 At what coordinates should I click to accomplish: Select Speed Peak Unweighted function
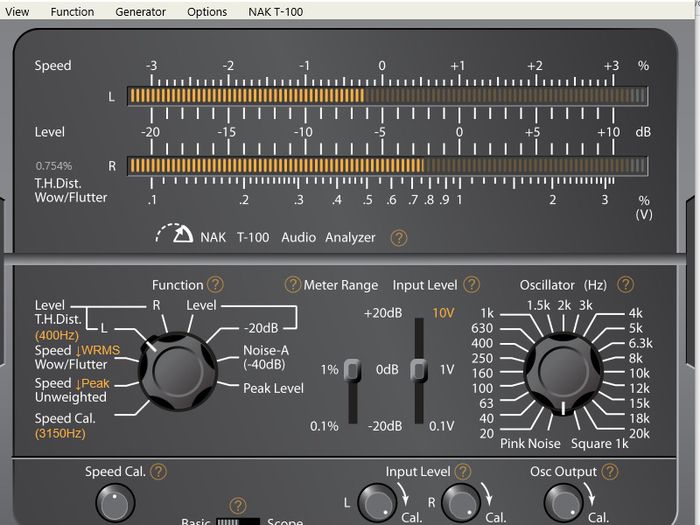tap(71, 390)
